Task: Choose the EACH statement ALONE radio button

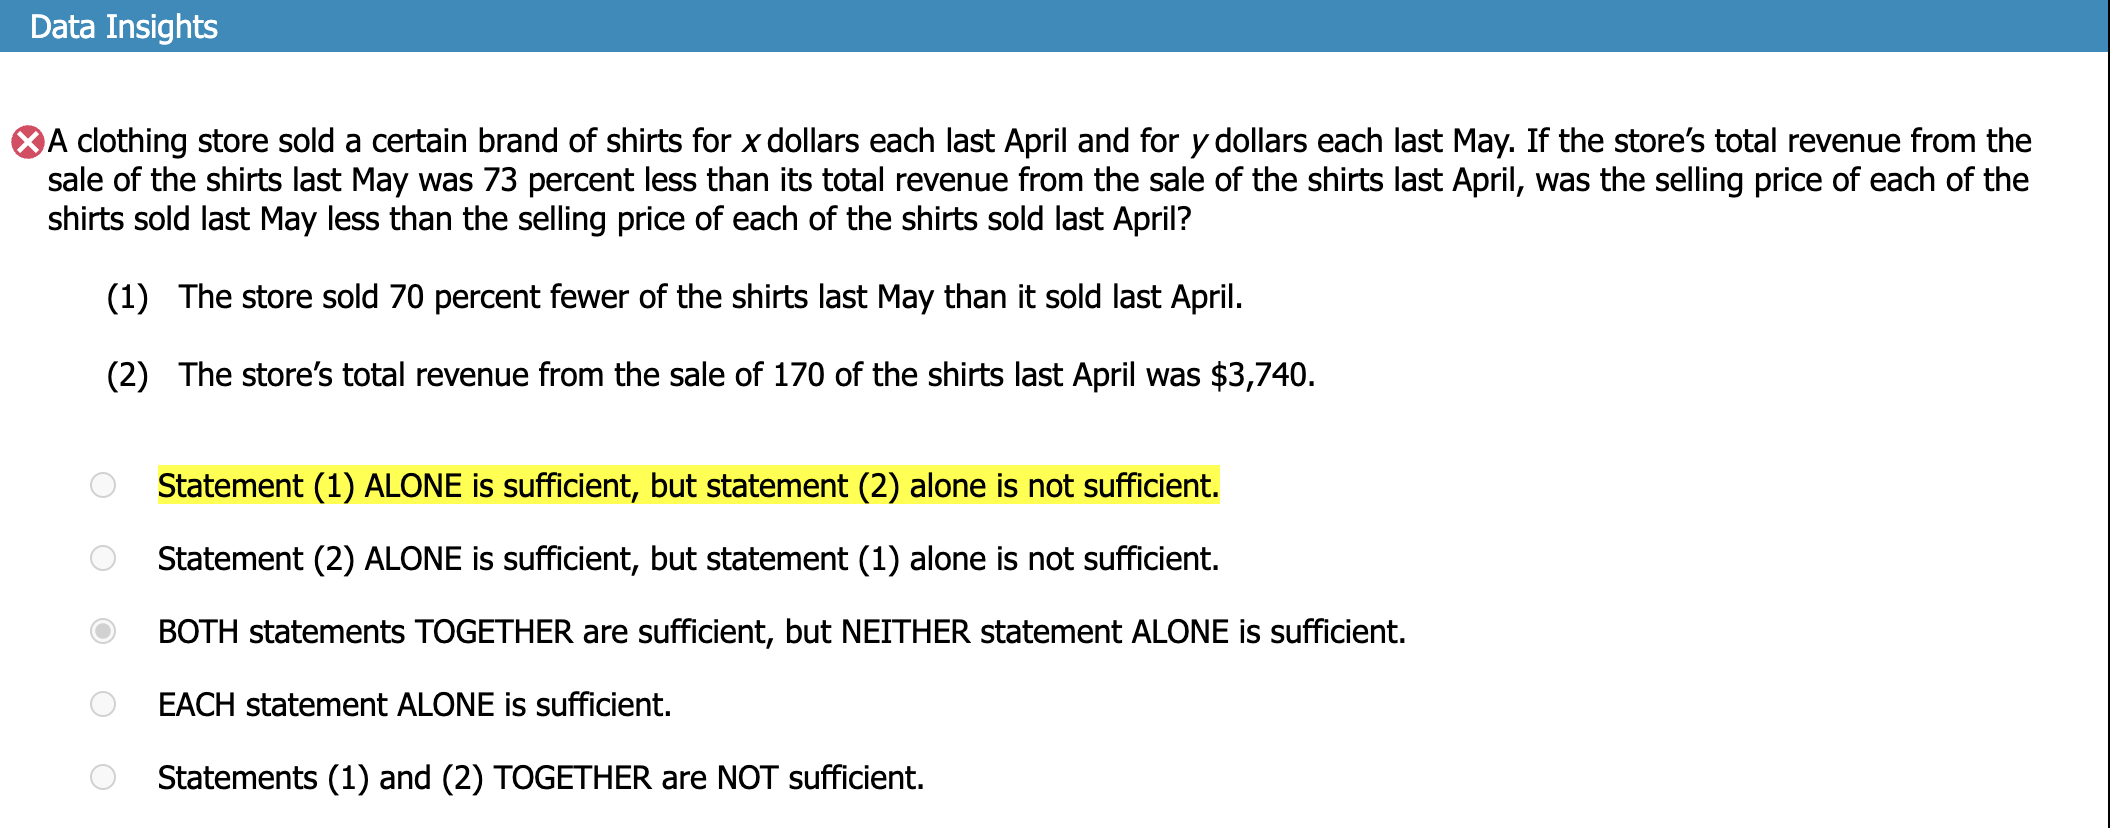Action: click(x=103, y=704)
